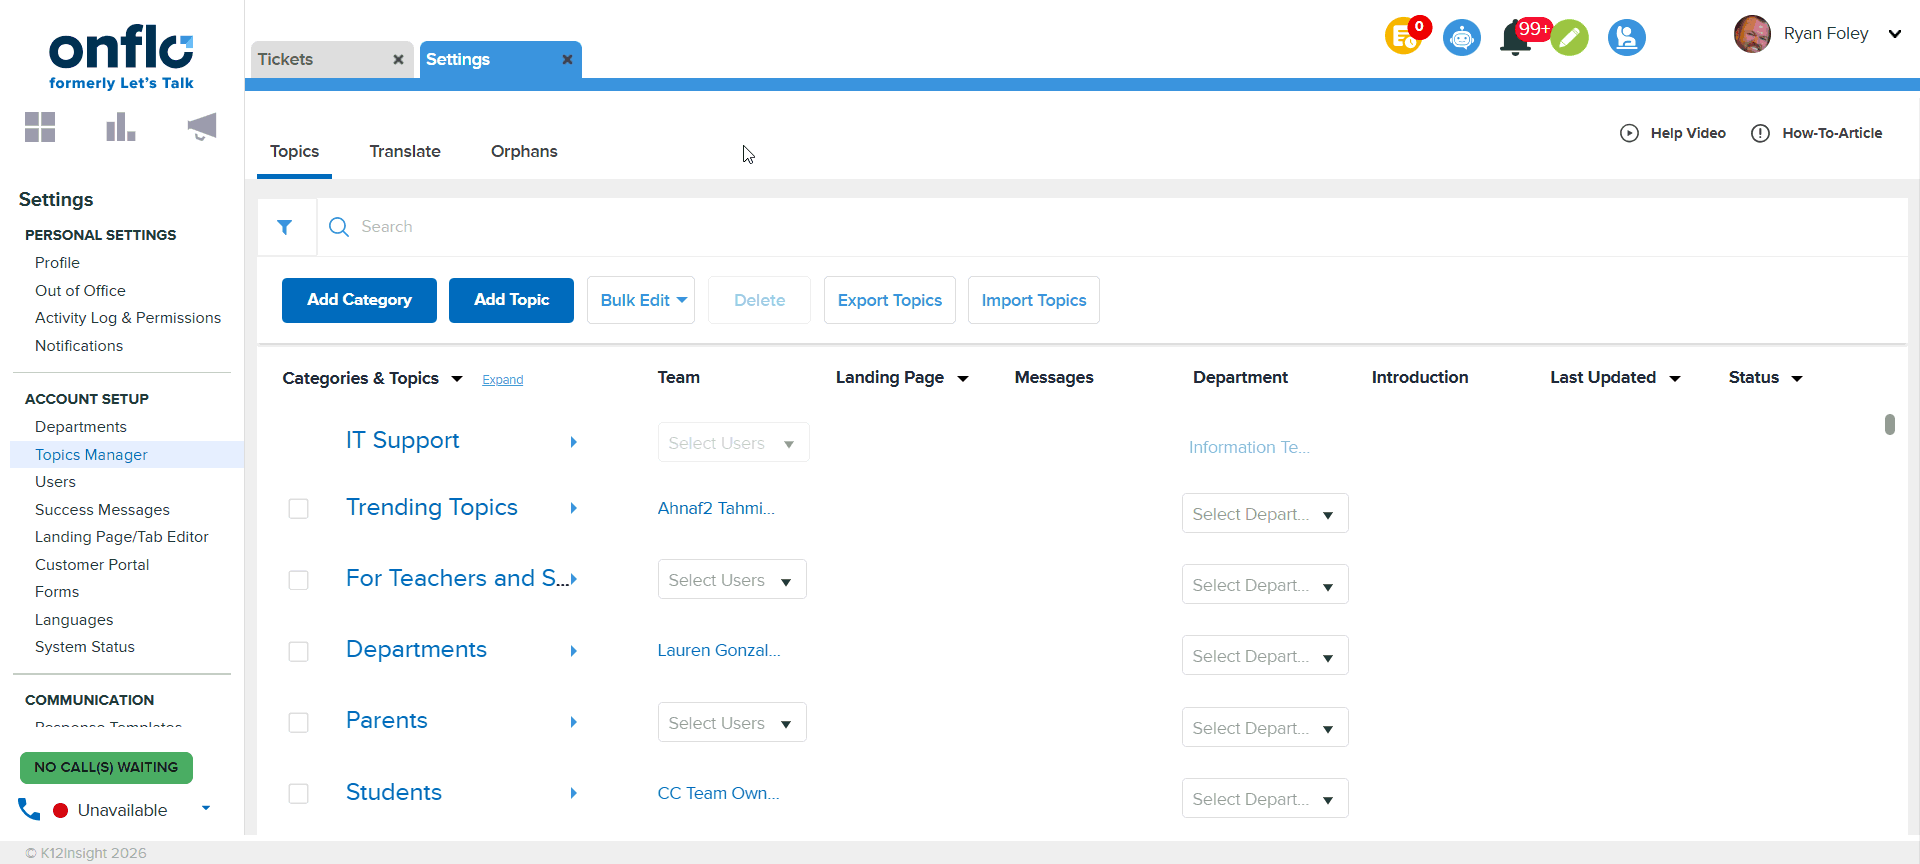Click the yellow document icon with 0 badge
This screenshot has height=864, width=1920.
[x=1404, y=38]
